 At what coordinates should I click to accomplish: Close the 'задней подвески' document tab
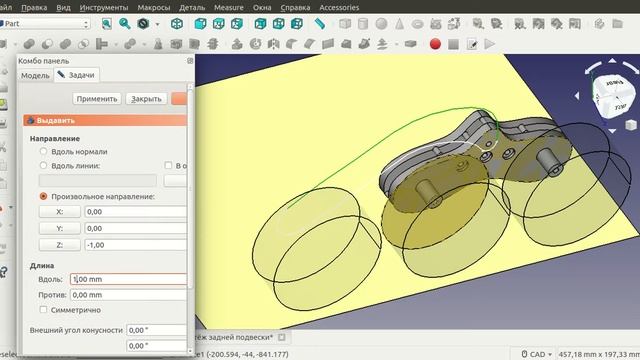[282, 337]
